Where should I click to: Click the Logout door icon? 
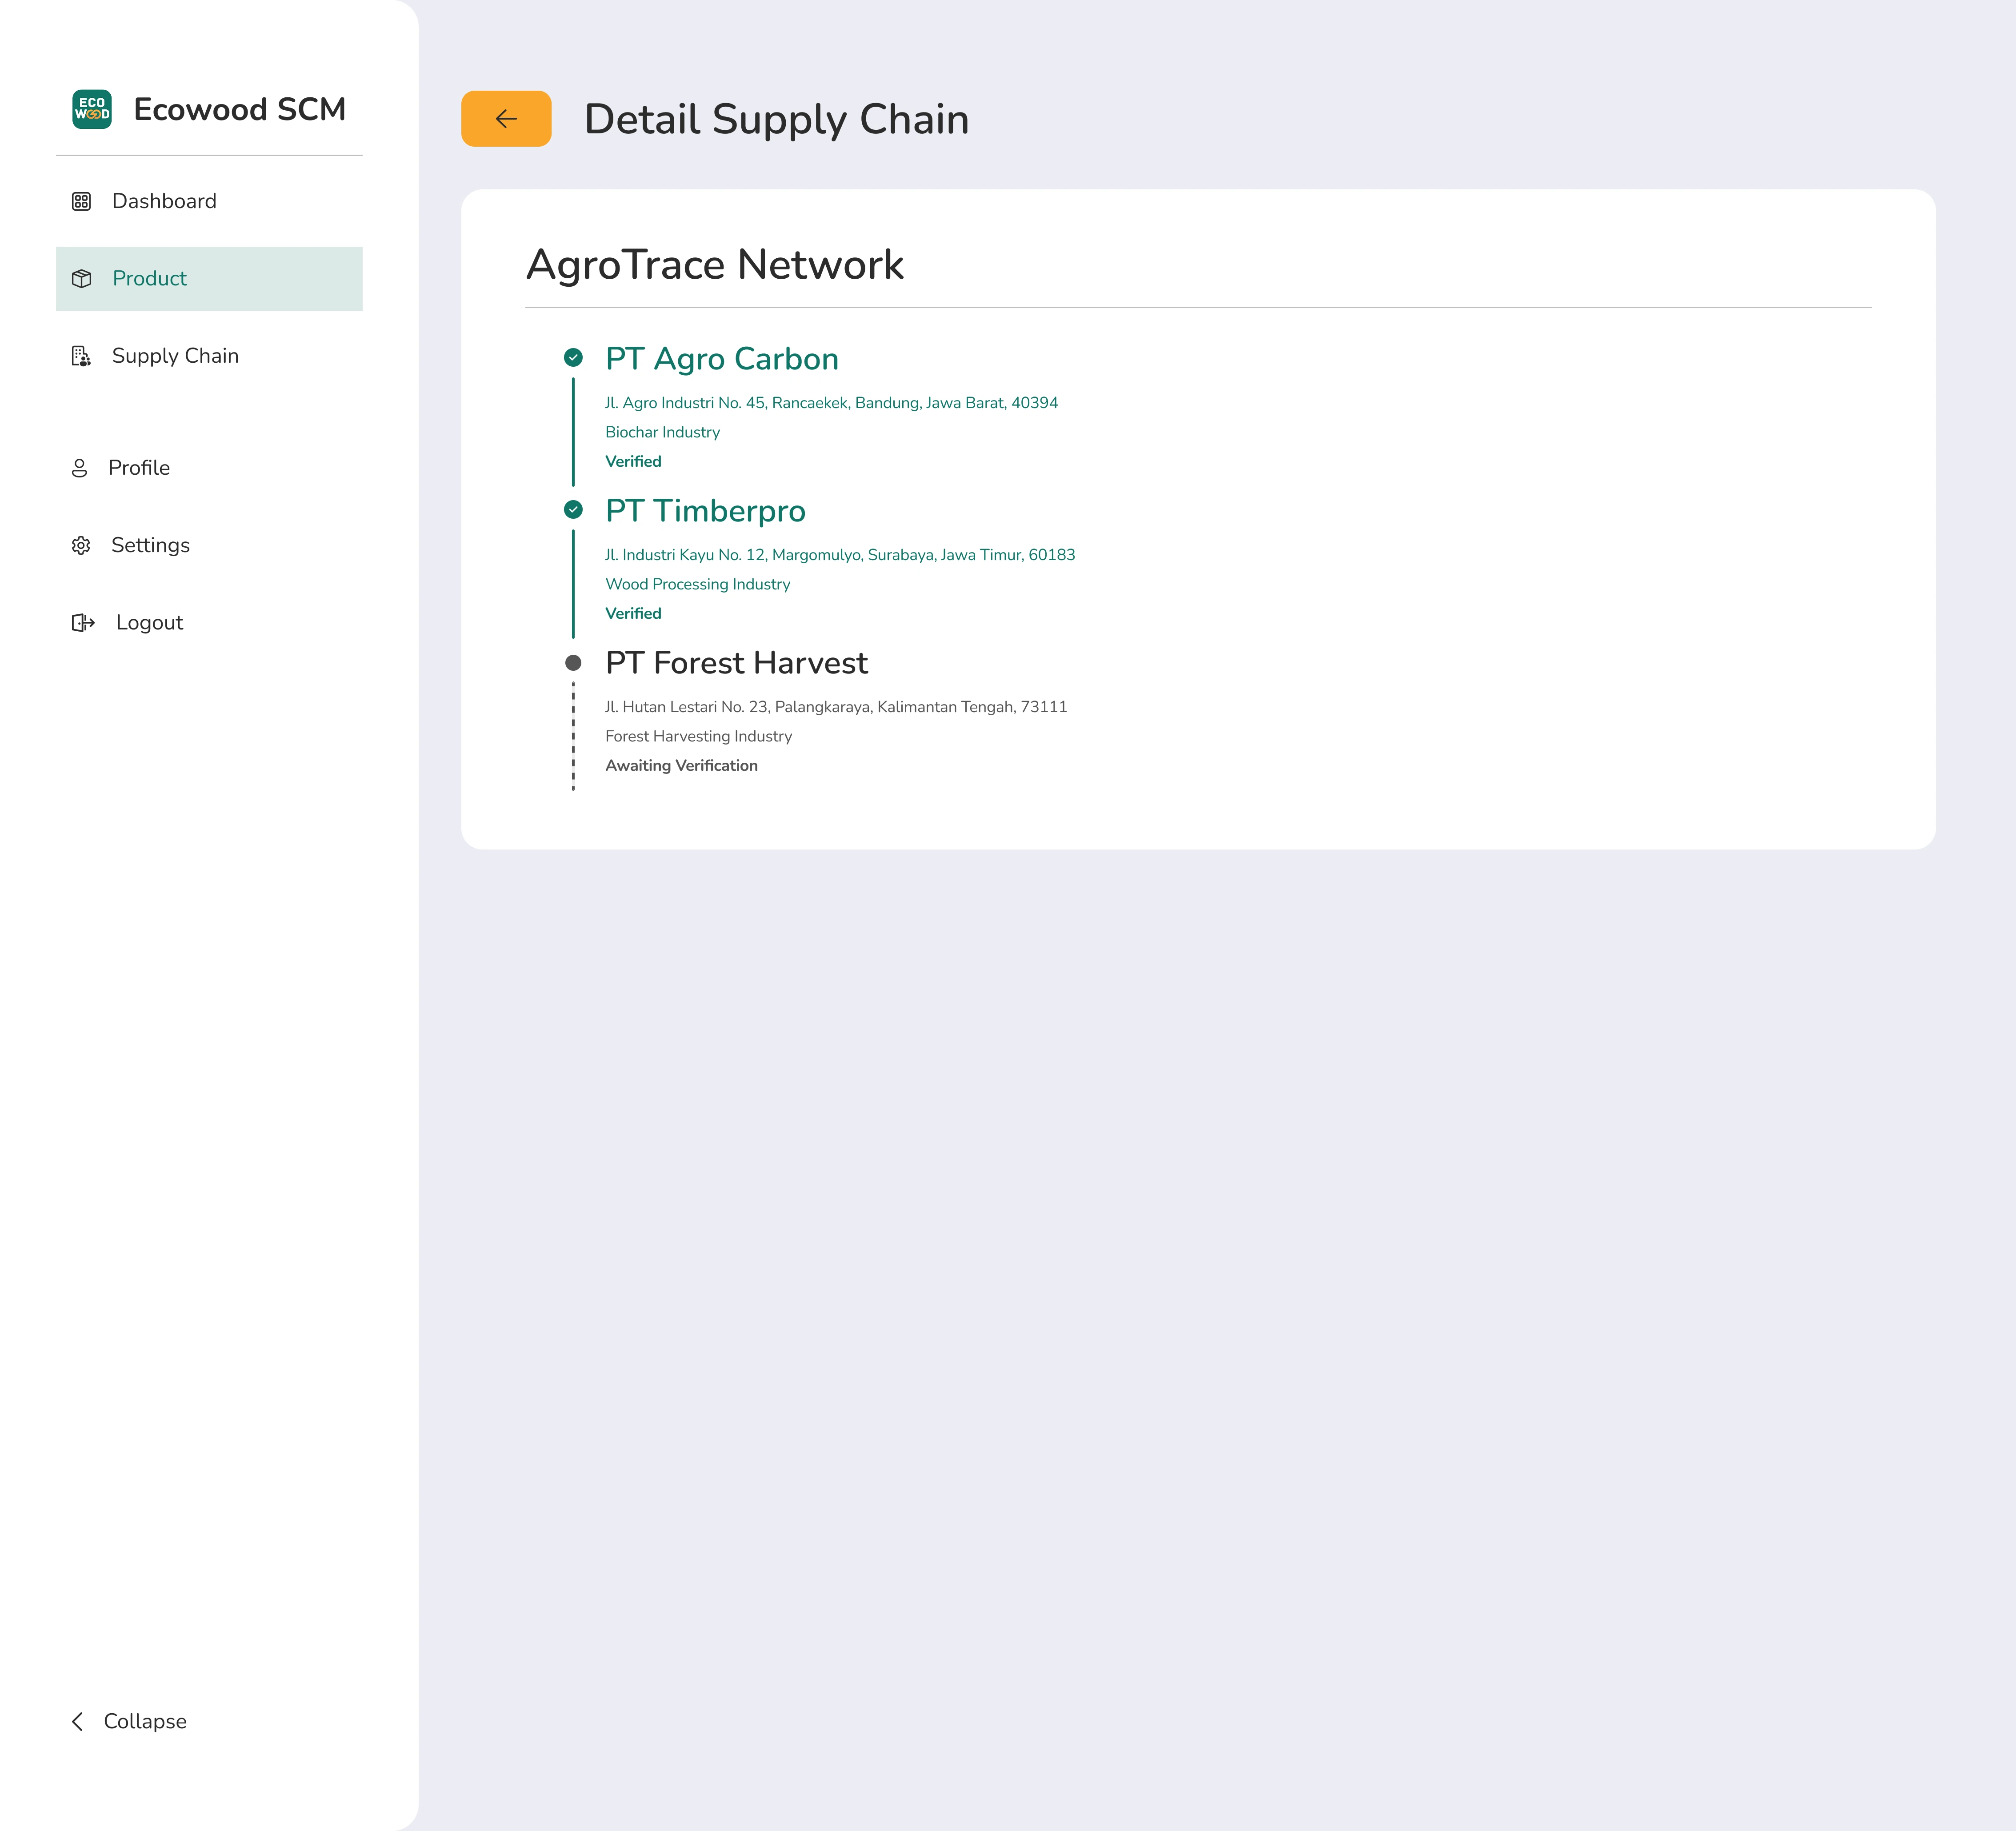coord(83,623)
